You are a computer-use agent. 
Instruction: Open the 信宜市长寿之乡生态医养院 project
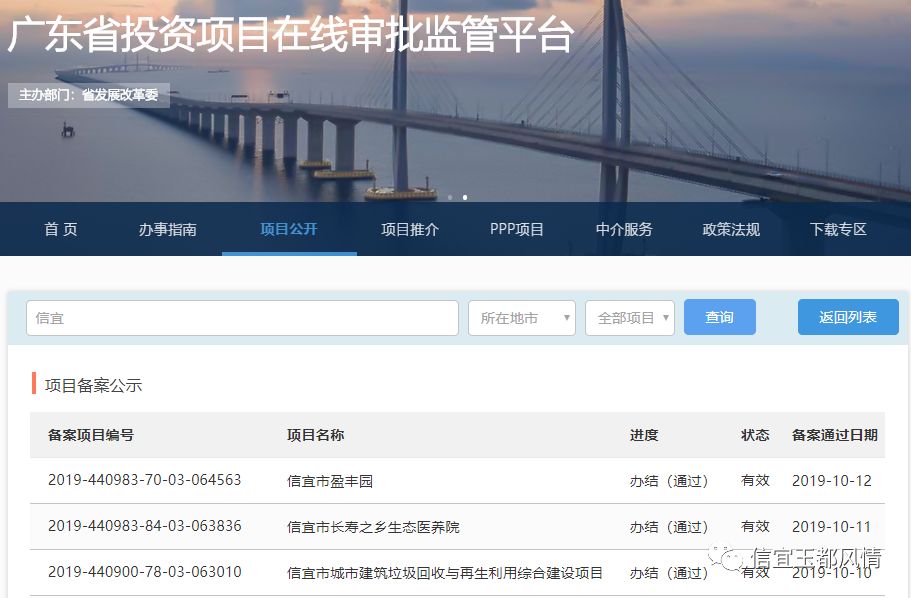pos(372,527)
